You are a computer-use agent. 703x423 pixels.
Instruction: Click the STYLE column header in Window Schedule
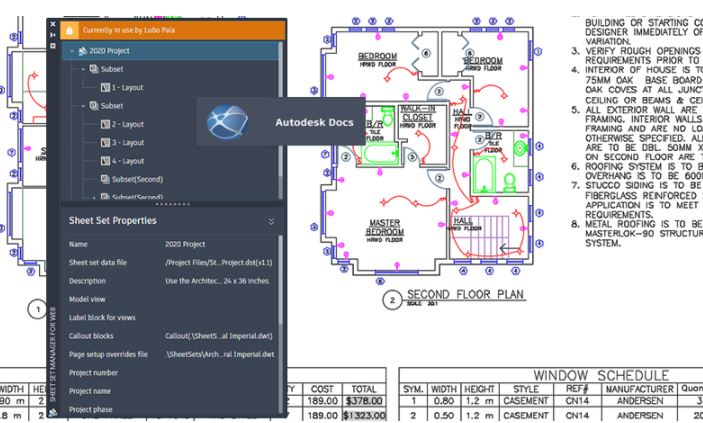tap(526, 389)
